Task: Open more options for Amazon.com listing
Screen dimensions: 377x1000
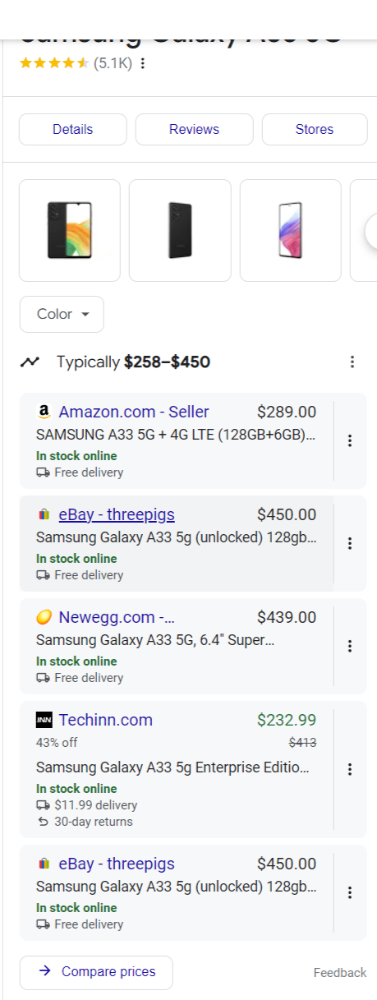Action: (x=350, y=441)
